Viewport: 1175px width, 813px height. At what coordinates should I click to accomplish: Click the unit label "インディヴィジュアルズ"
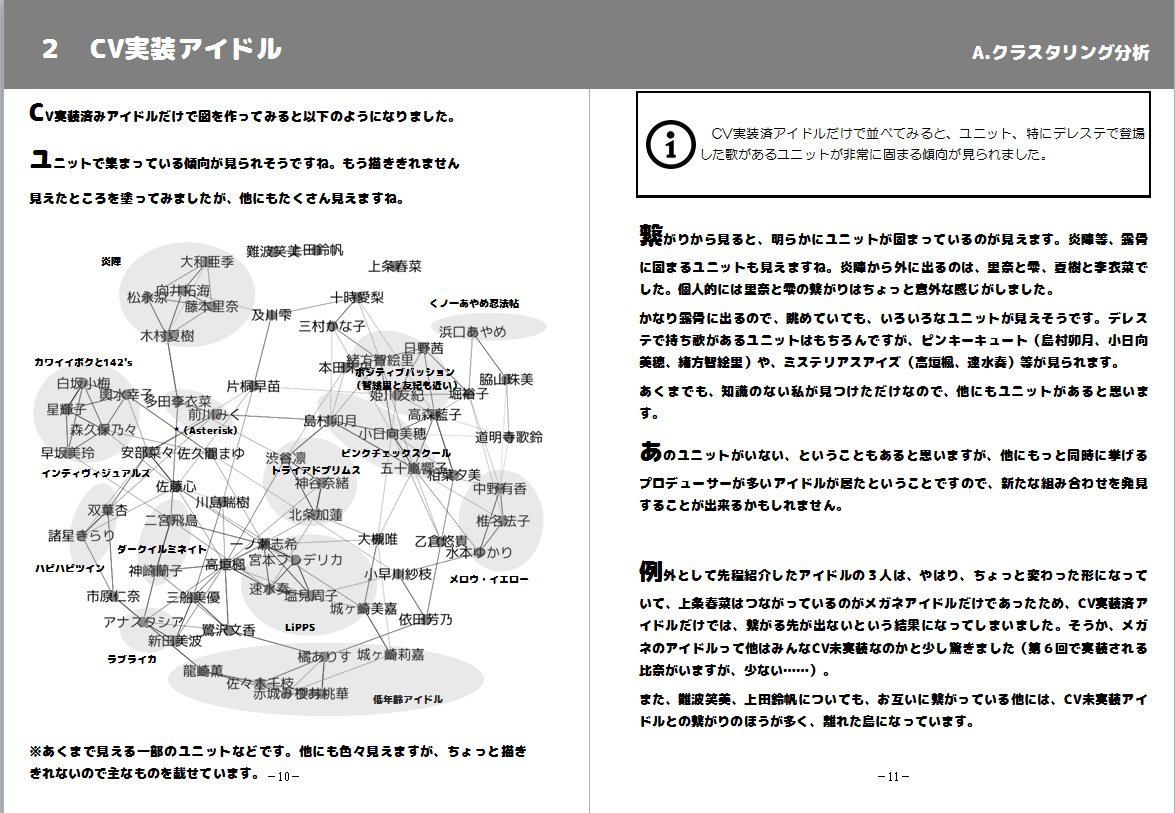coord(95,474)
